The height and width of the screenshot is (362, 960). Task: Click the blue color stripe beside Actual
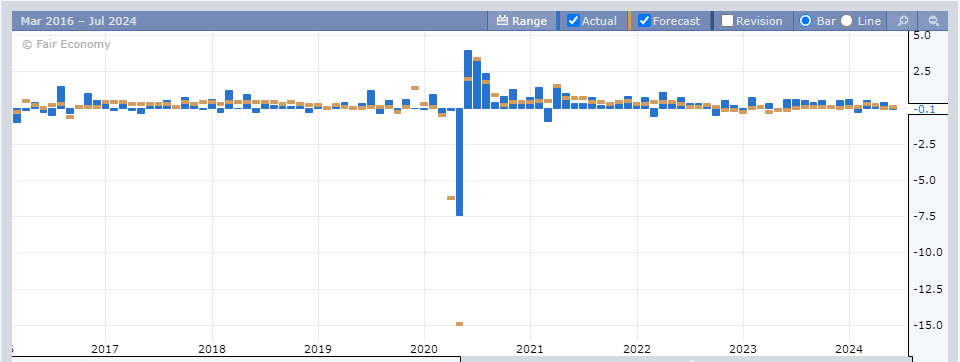558,21
